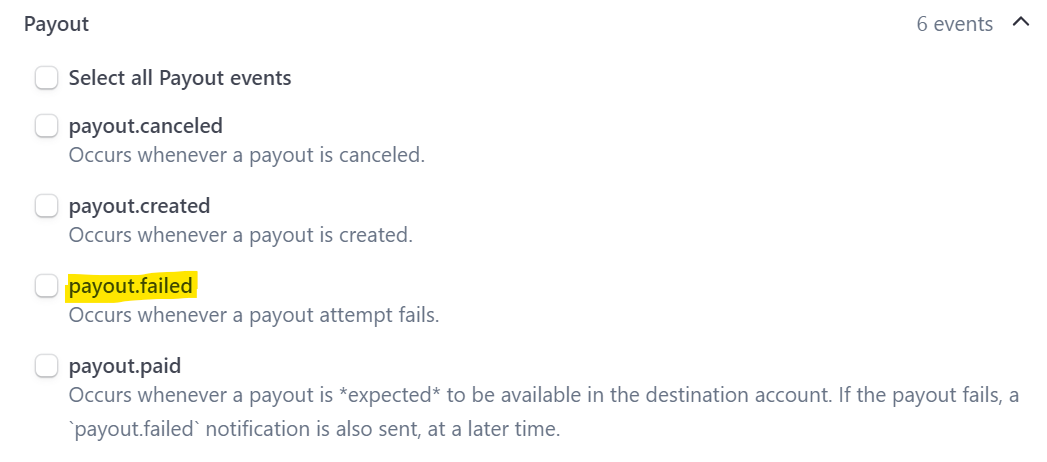Click the payout.canceled event name
Screen dimensions: 1047x462
click(146, 126)
